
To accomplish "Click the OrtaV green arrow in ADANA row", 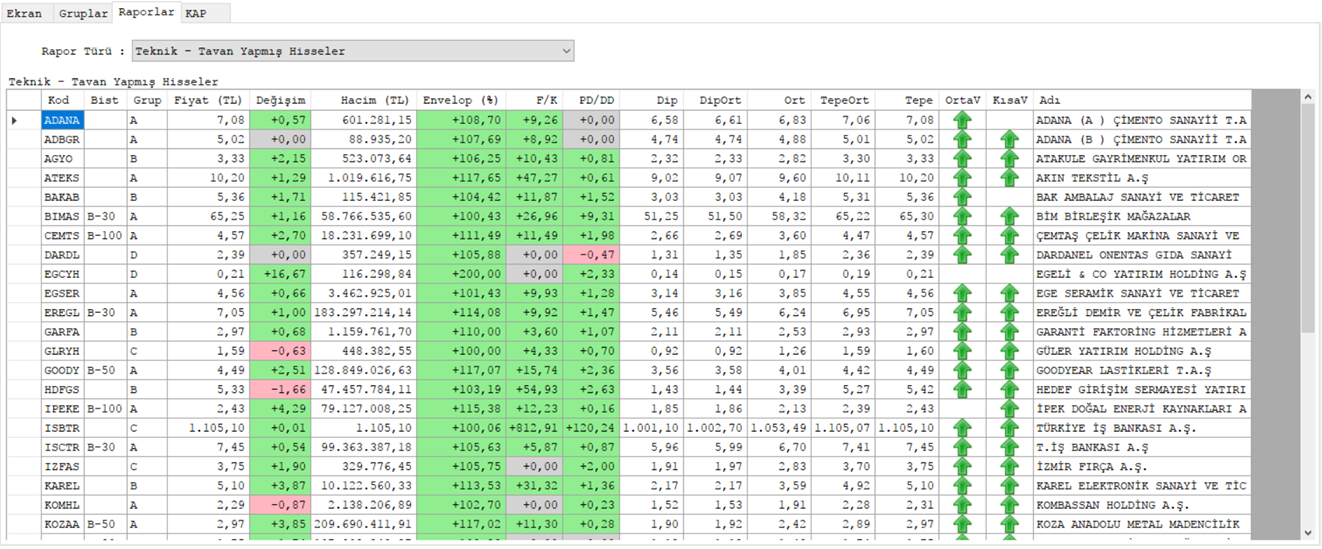I will point(962,120).
